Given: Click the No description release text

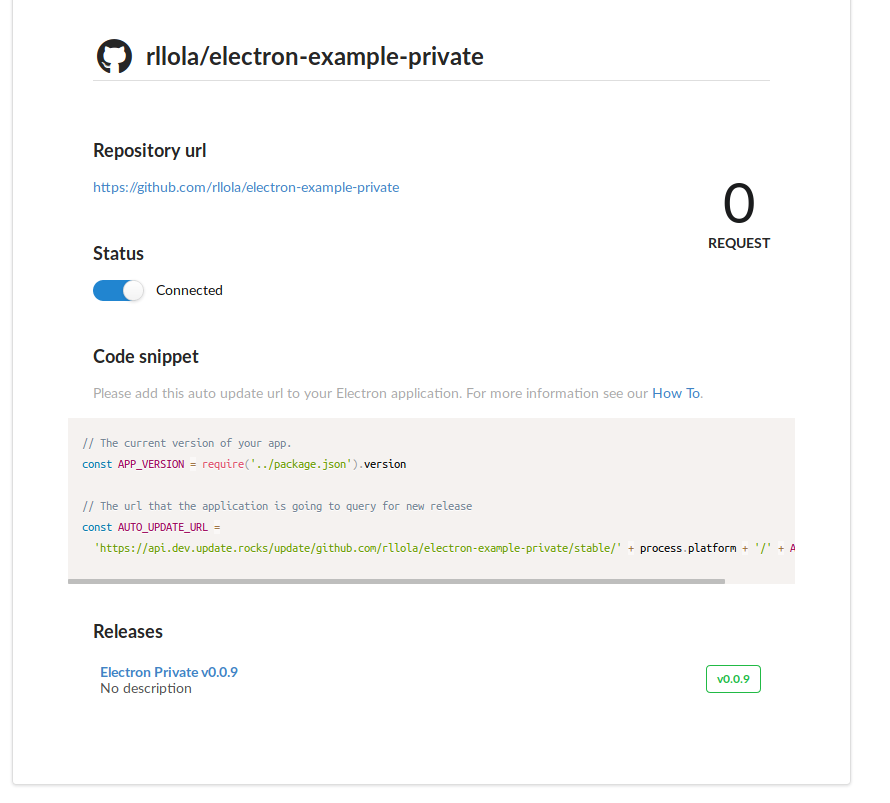Looking at the screenshot, I should pos(146,688).
